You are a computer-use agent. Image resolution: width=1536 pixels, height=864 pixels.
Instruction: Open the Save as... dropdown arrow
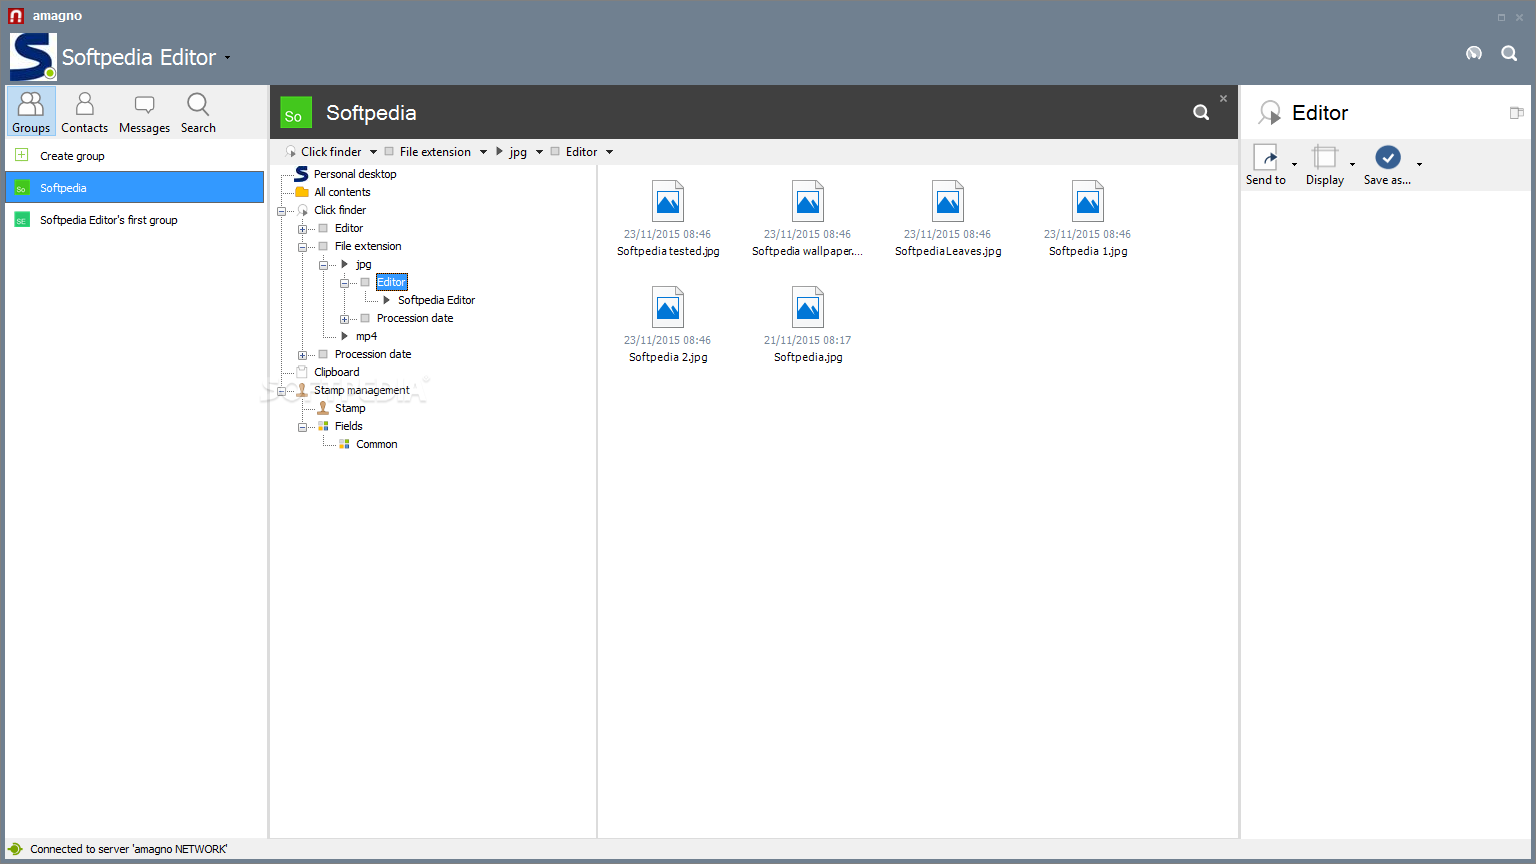coord(1419,164)
